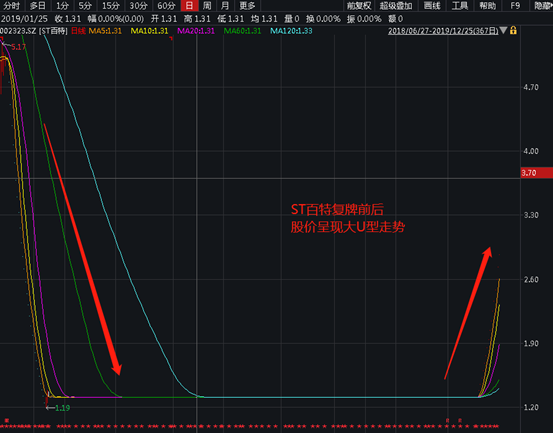Toggle the date range lock icon

point(513,30)
